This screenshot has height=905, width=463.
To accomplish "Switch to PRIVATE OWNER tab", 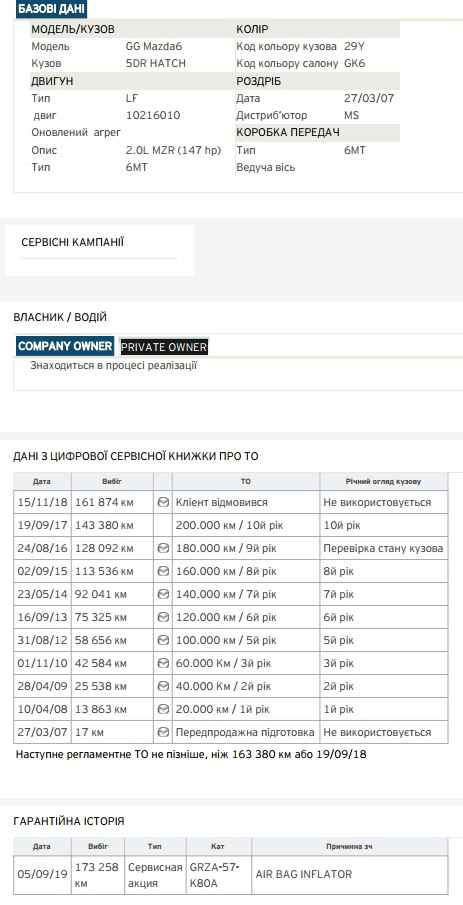I will point(164,347).
